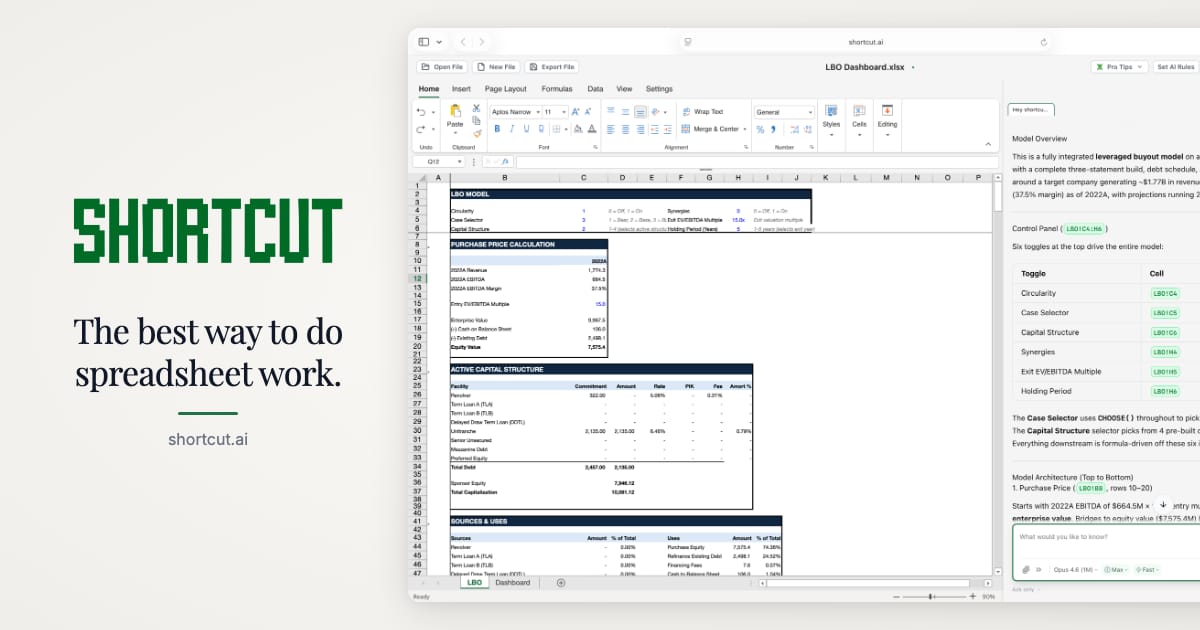Viewport: 1200px width, 630px height.
Task: Click the formula bar input
Action: tap(755, 161)
